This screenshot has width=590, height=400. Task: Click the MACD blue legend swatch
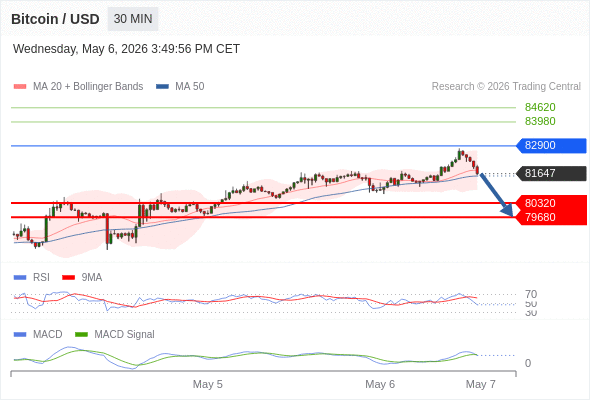[20, 335]
